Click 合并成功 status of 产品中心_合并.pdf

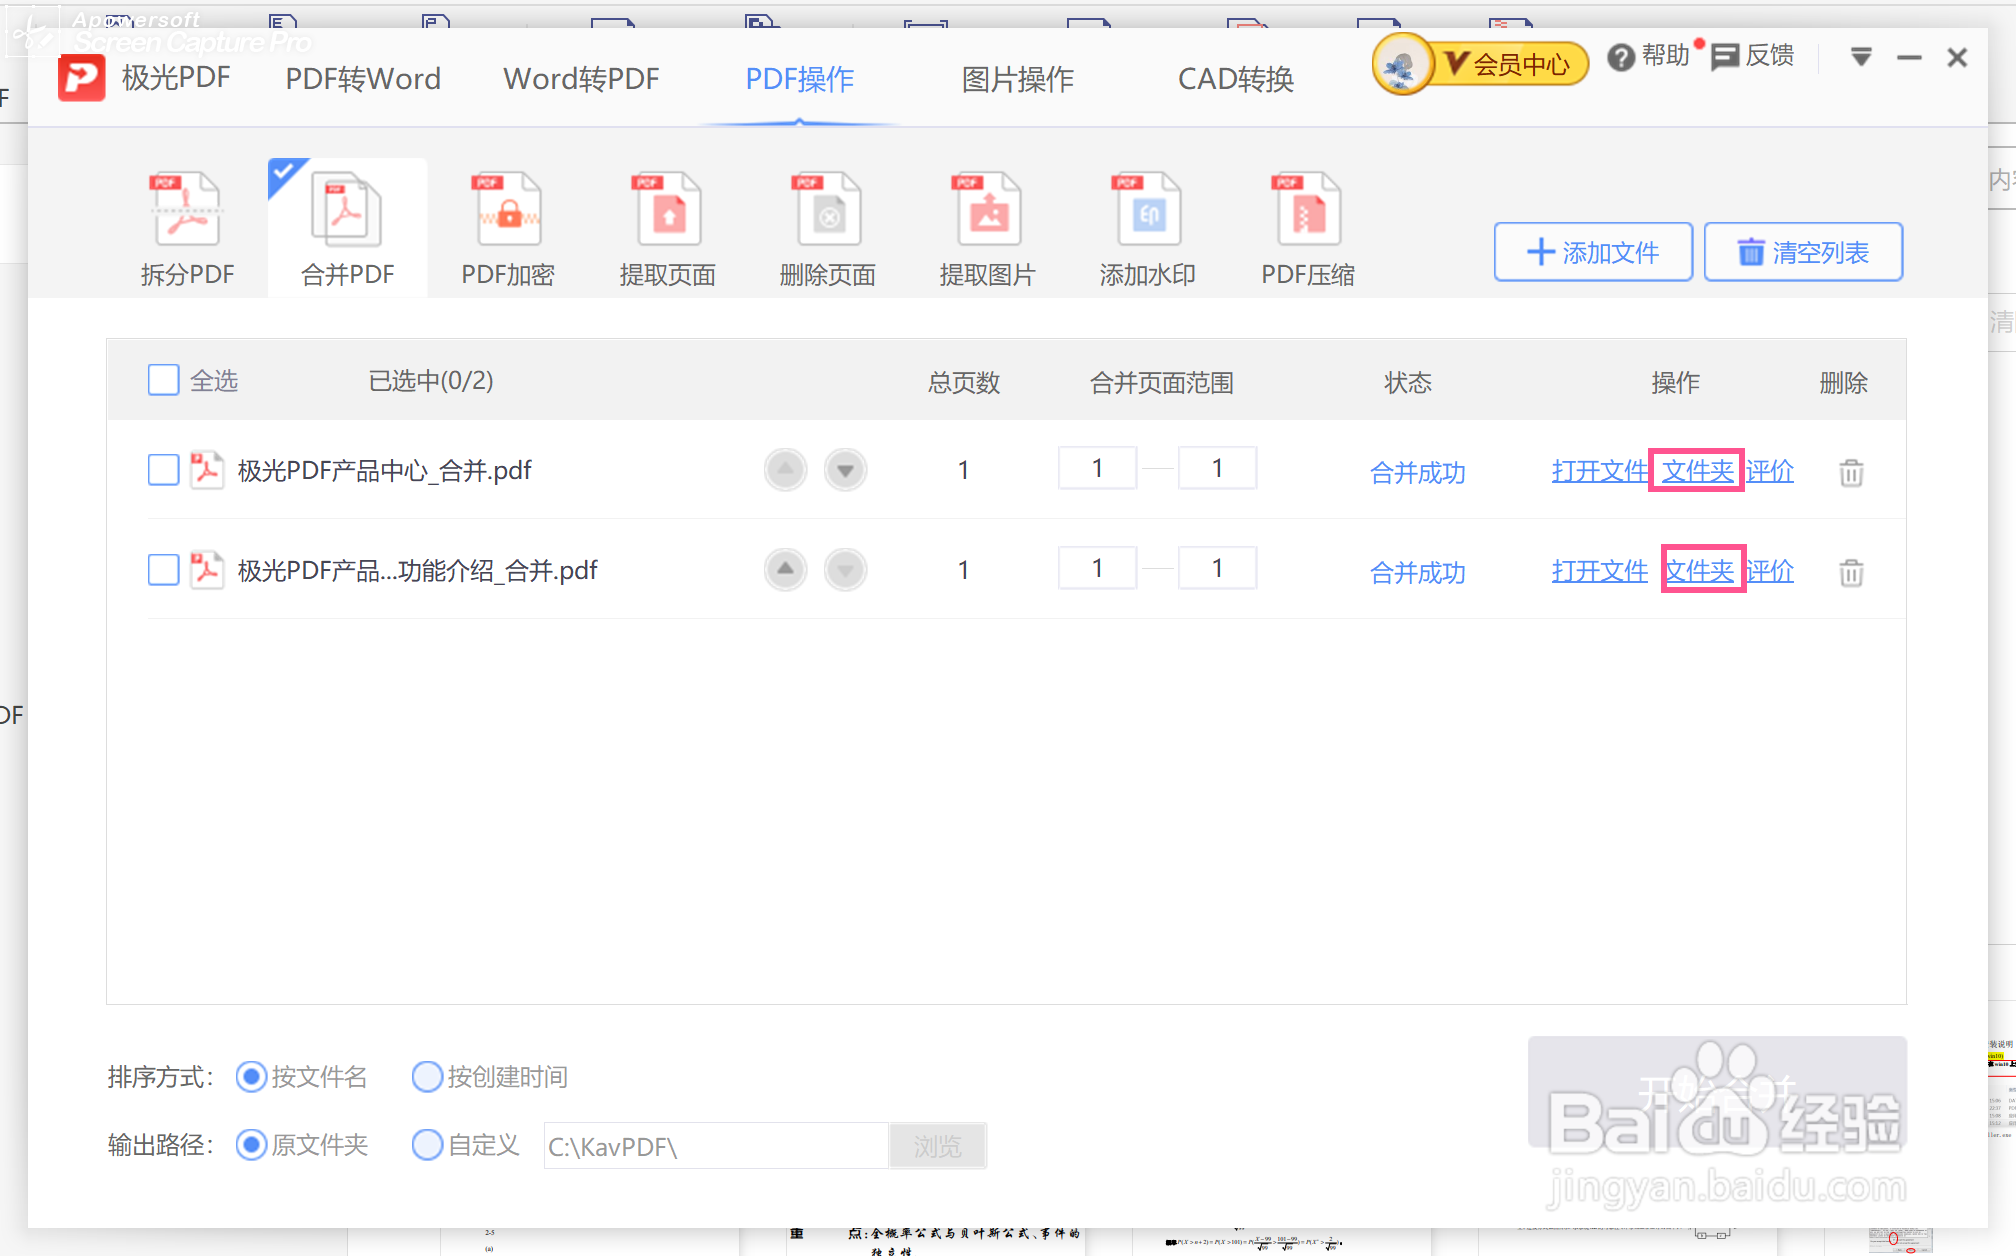coord(1417,472)
